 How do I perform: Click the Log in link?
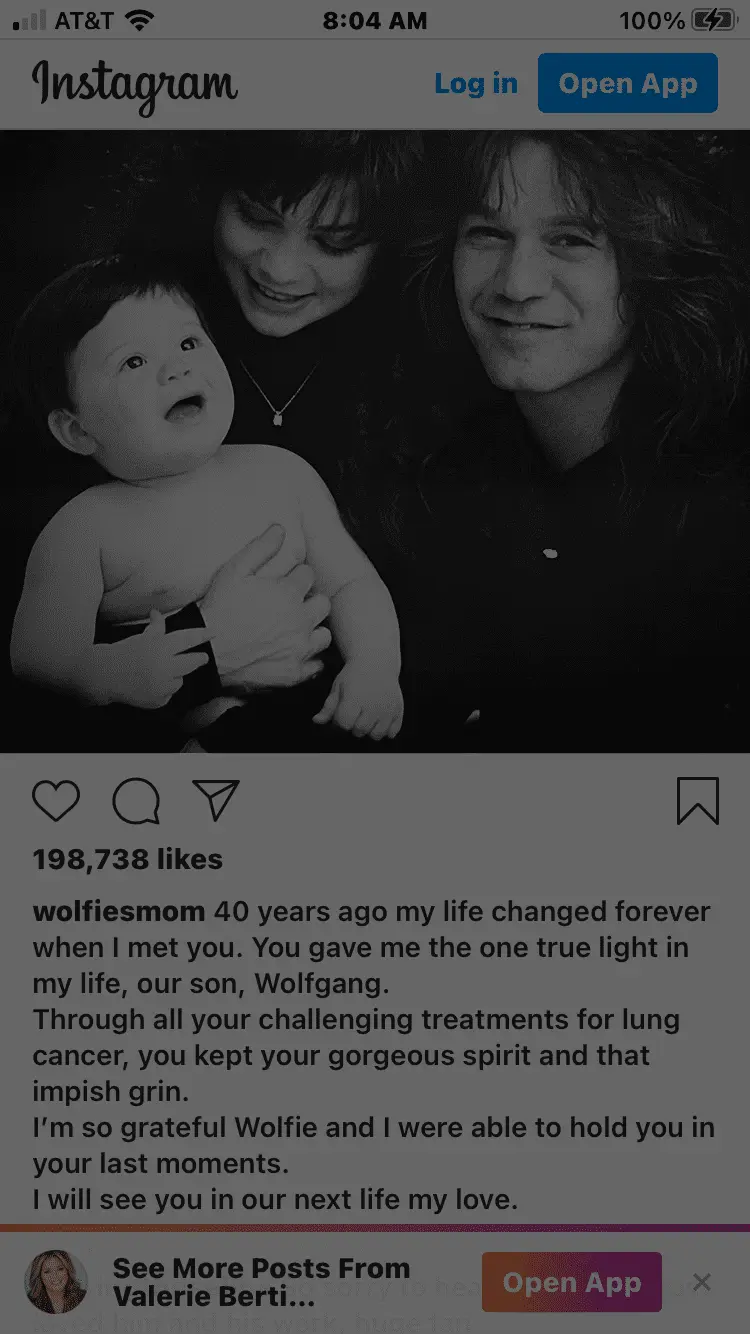[x=476, y=84]
